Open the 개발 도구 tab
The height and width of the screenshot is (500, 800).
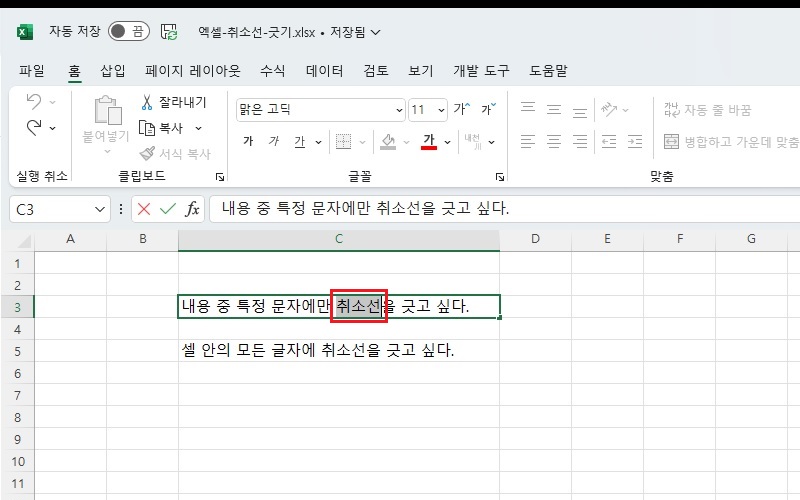coord(481,70)
